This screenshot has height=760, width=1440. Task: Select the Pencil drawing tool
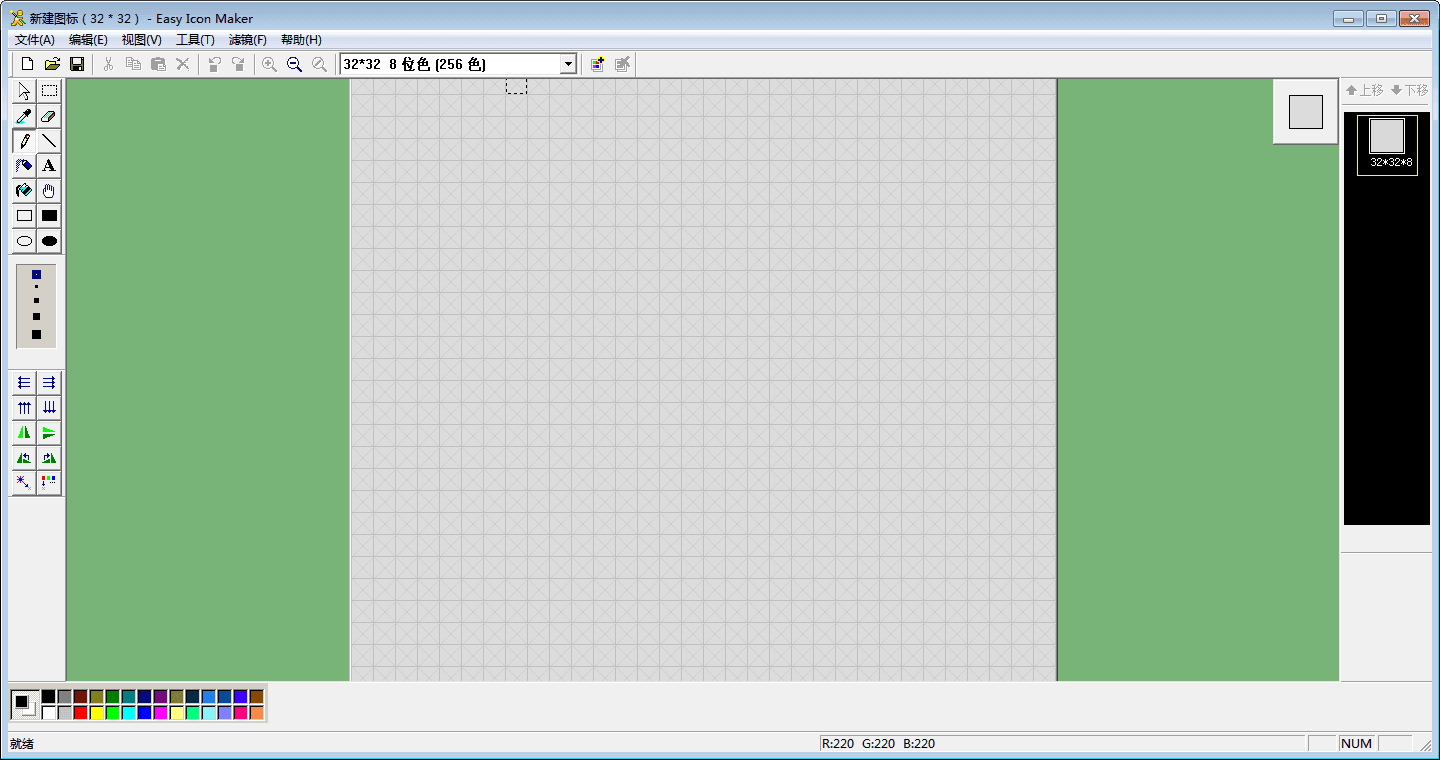[x=24, y=141]
